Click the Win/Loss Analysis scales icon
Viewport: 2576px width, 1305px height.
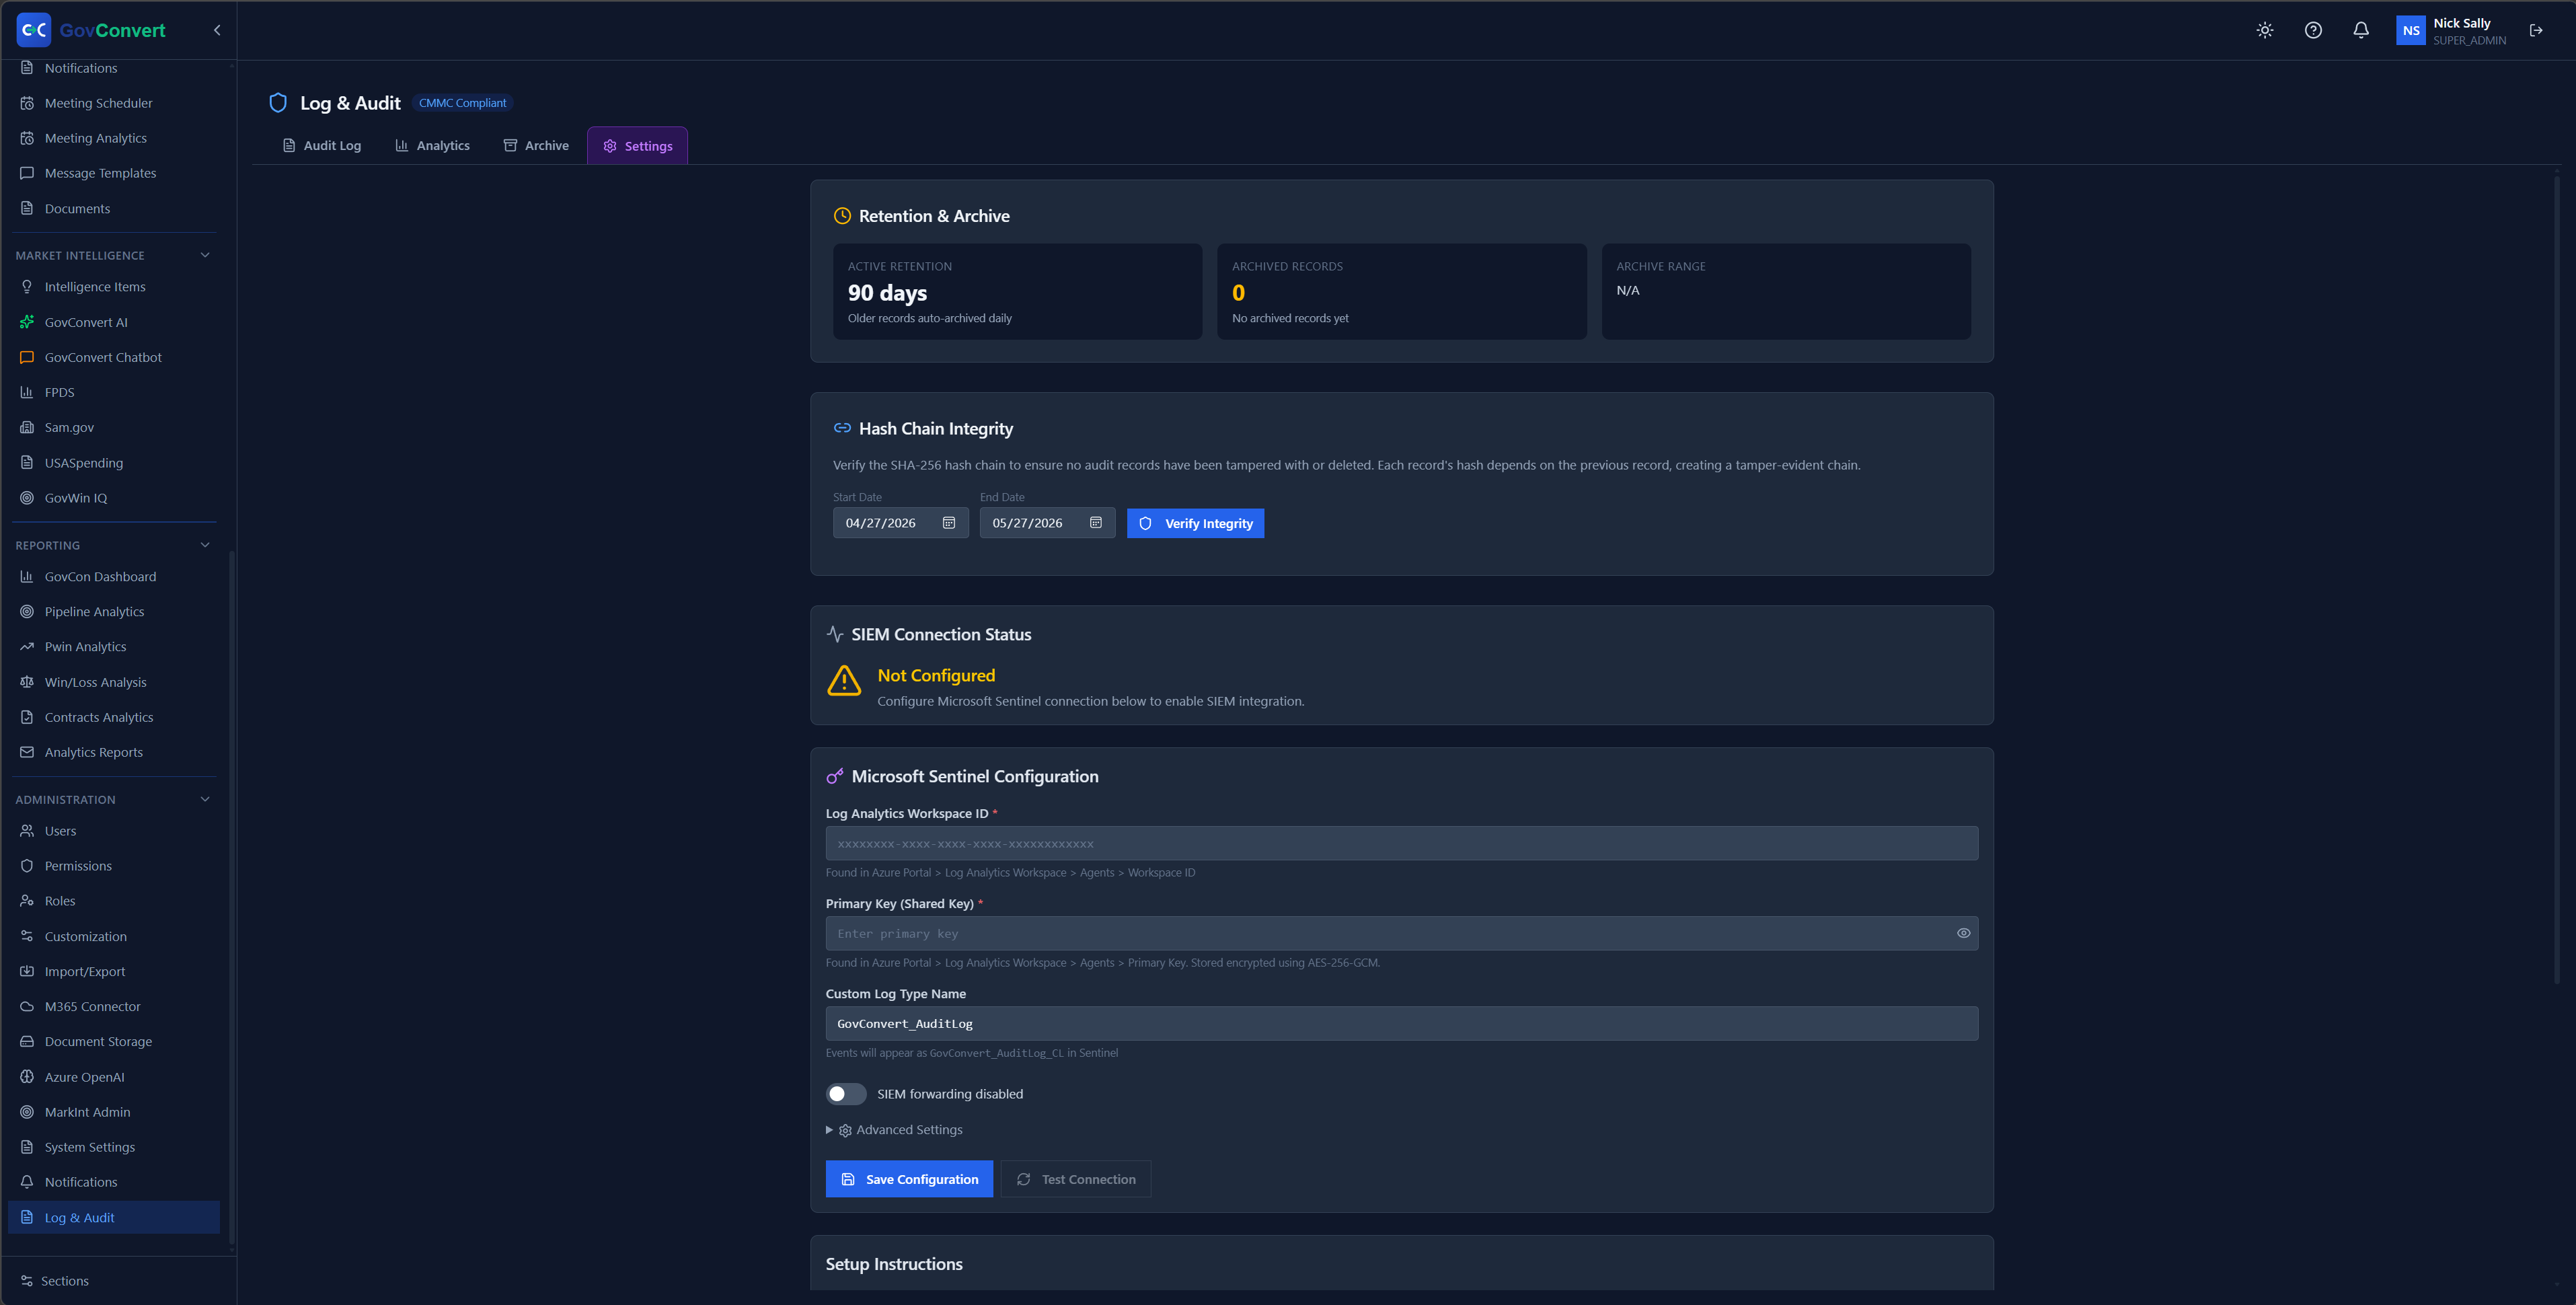pyautogui.click(x=27, y=682)
